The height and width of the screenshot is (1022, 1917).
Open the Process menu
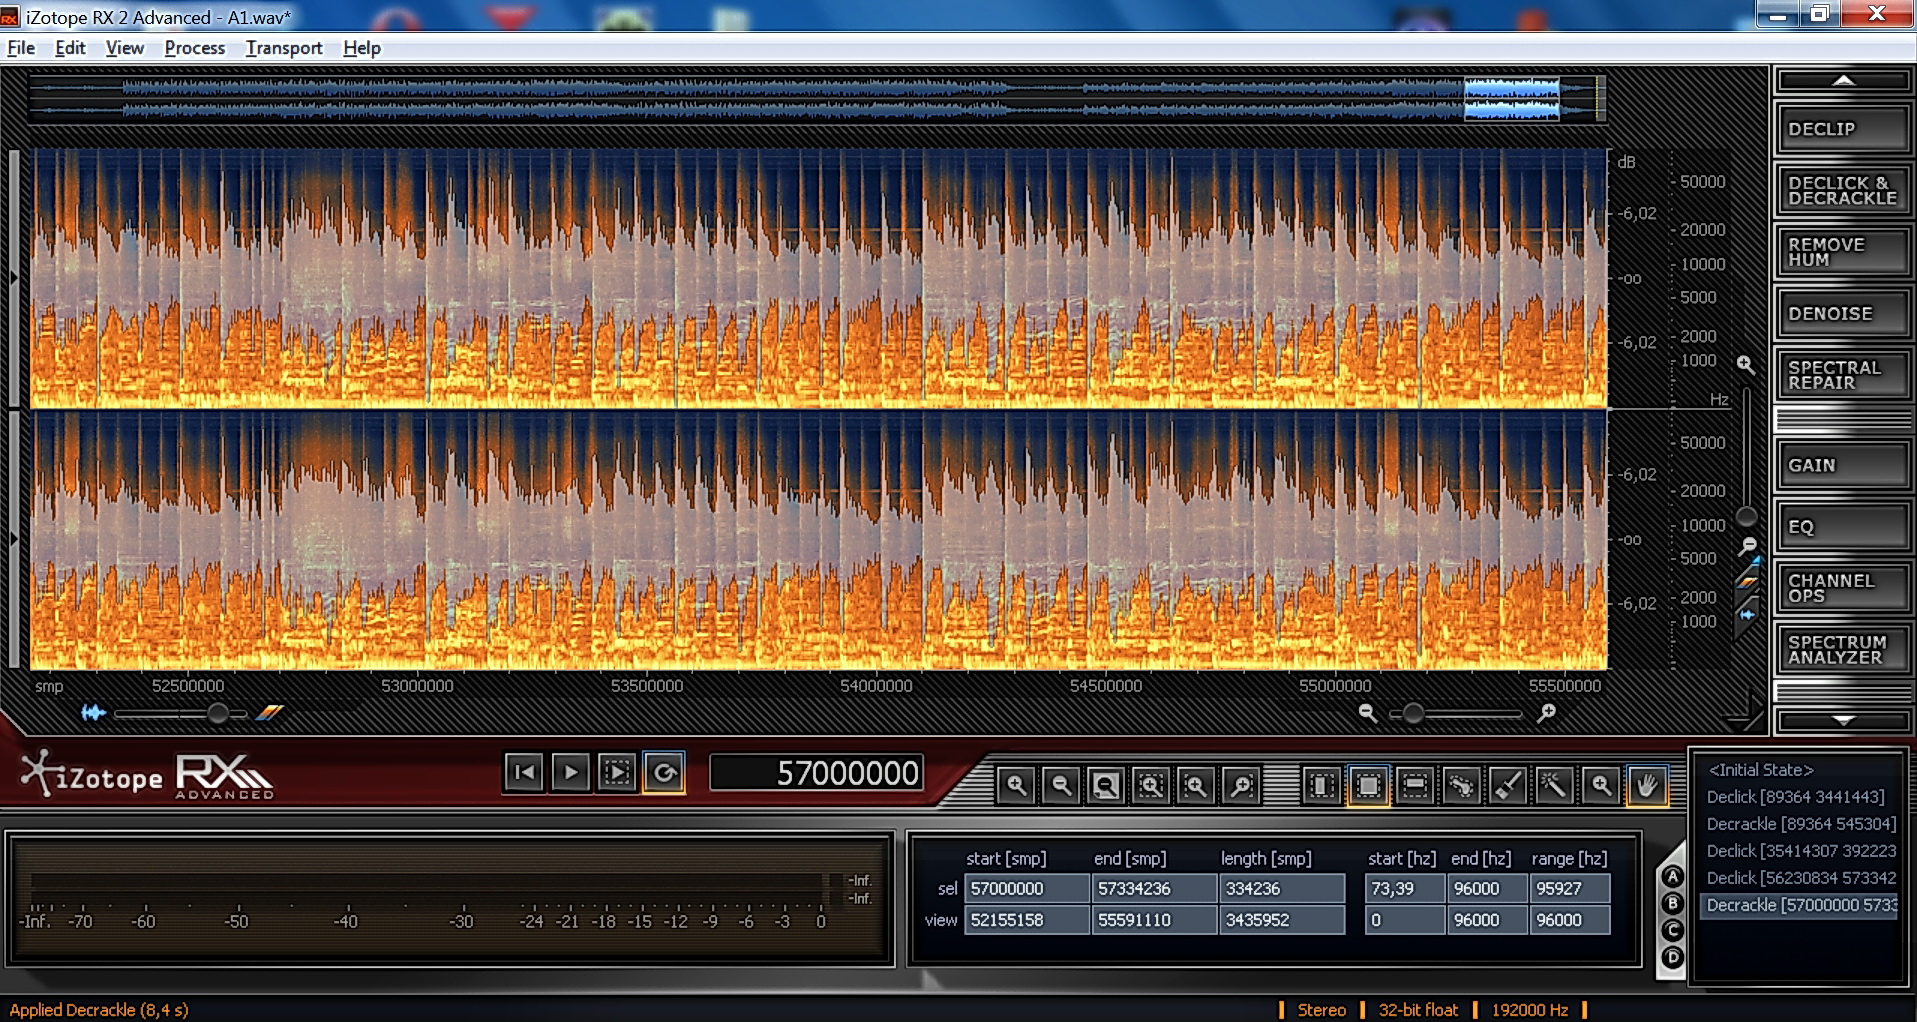(x=194, y=48)
